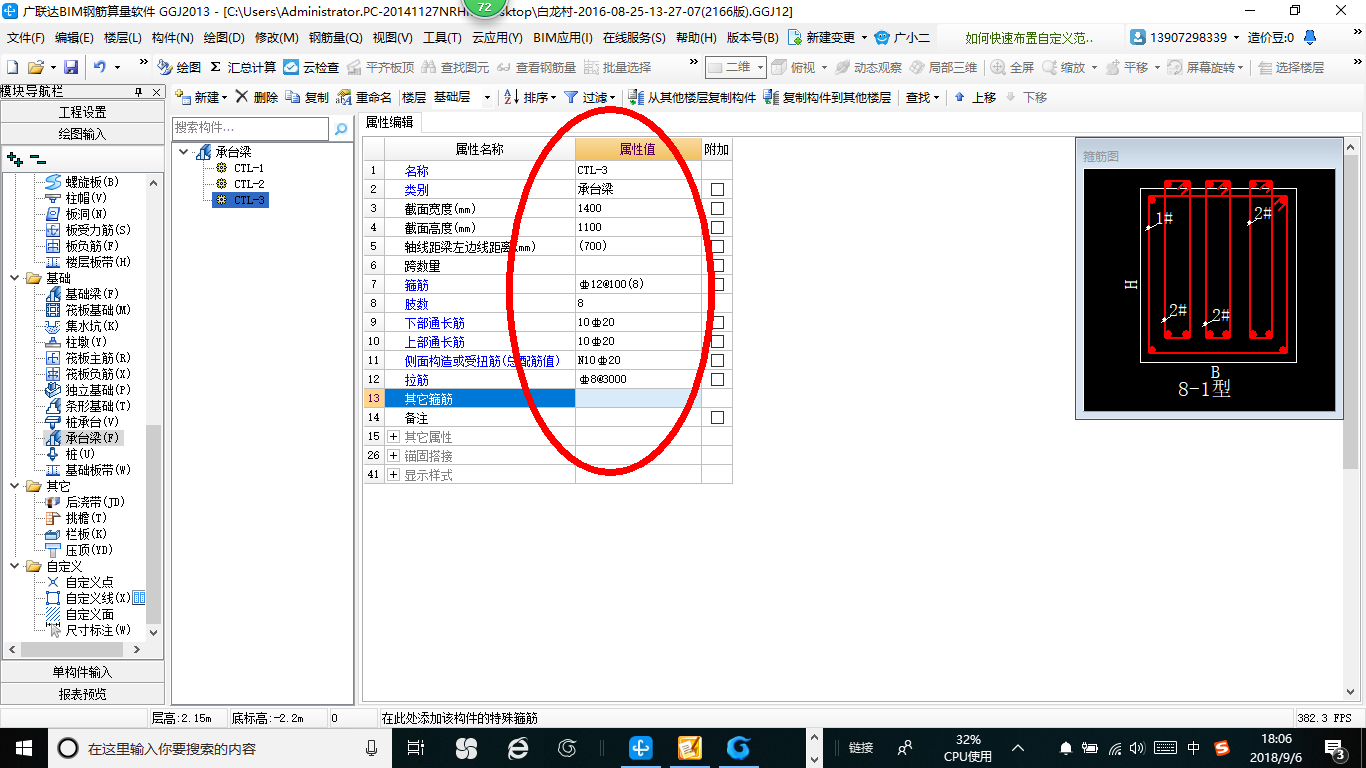Click 上移 move up button
This screenshot has width=1366, height=768.
(x=975, y=97)
